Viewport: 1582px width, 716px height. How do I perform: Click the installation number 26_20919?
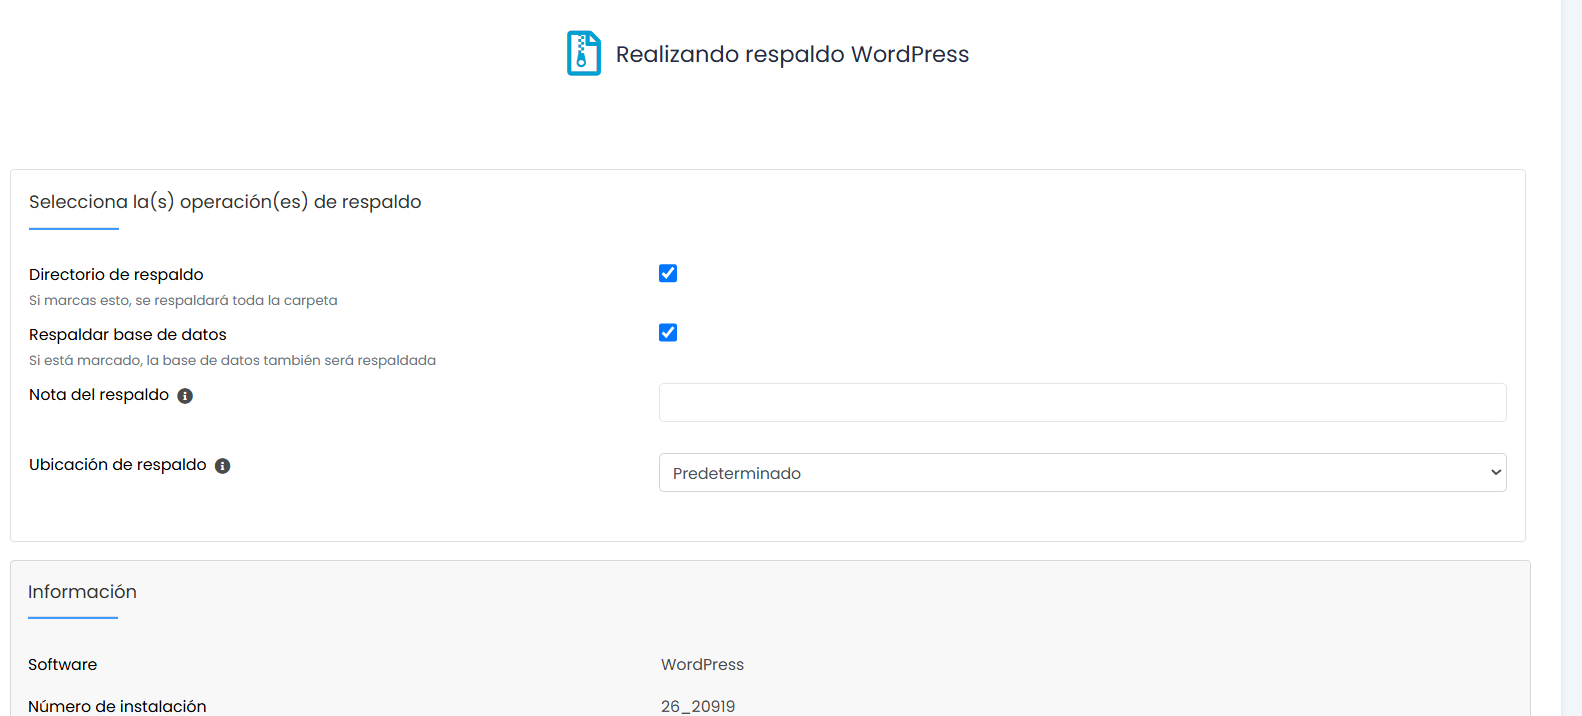(698, 706)
